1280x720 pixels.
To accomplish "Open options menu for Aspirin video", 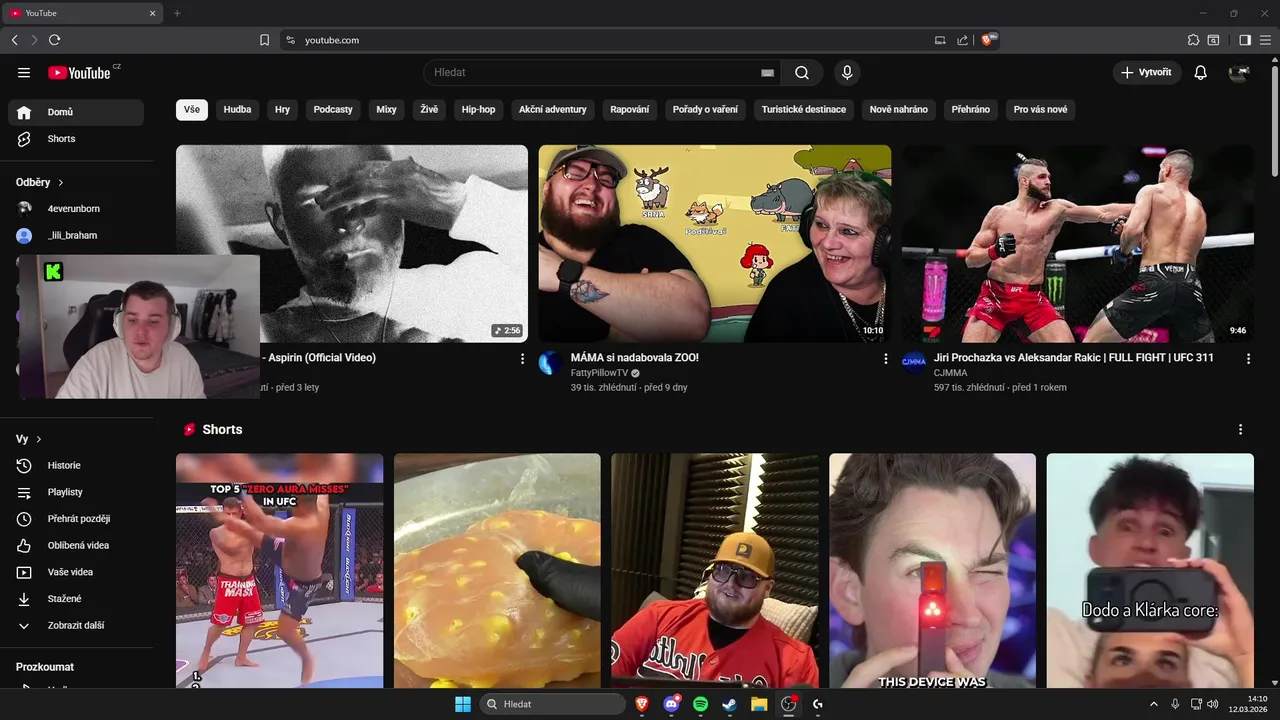I will tap(522, 358).
